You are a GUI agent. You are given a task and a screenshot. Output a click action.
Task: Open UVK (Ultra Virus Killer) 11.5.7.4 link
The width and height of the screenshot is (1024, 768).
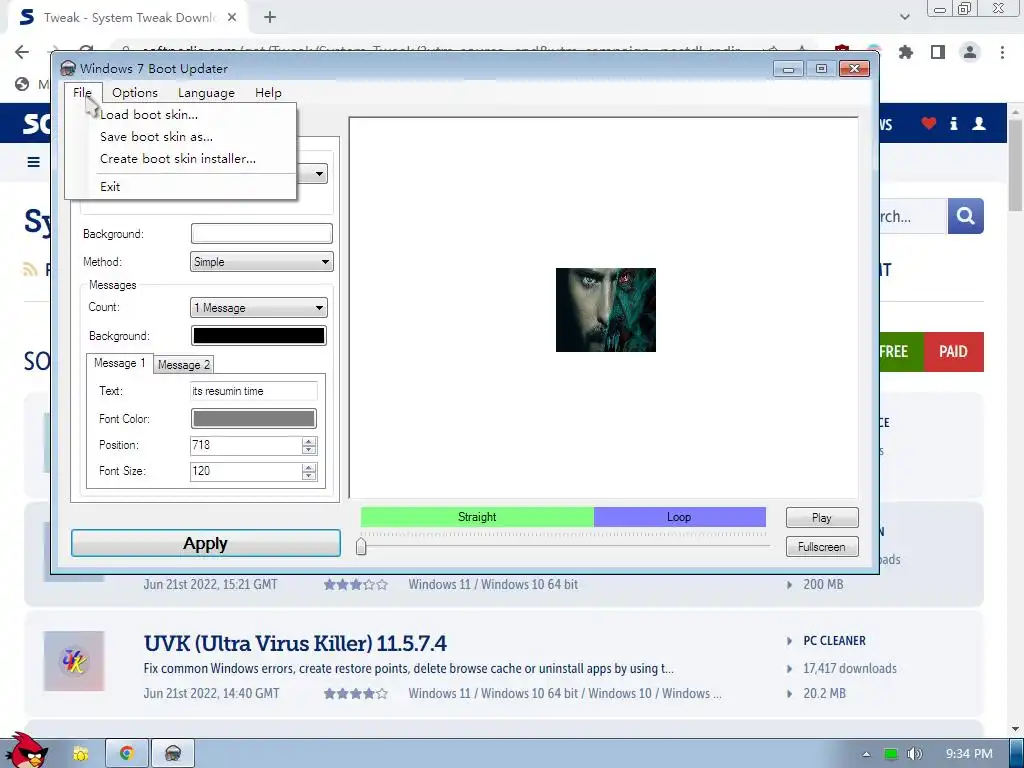coord(295,643)
